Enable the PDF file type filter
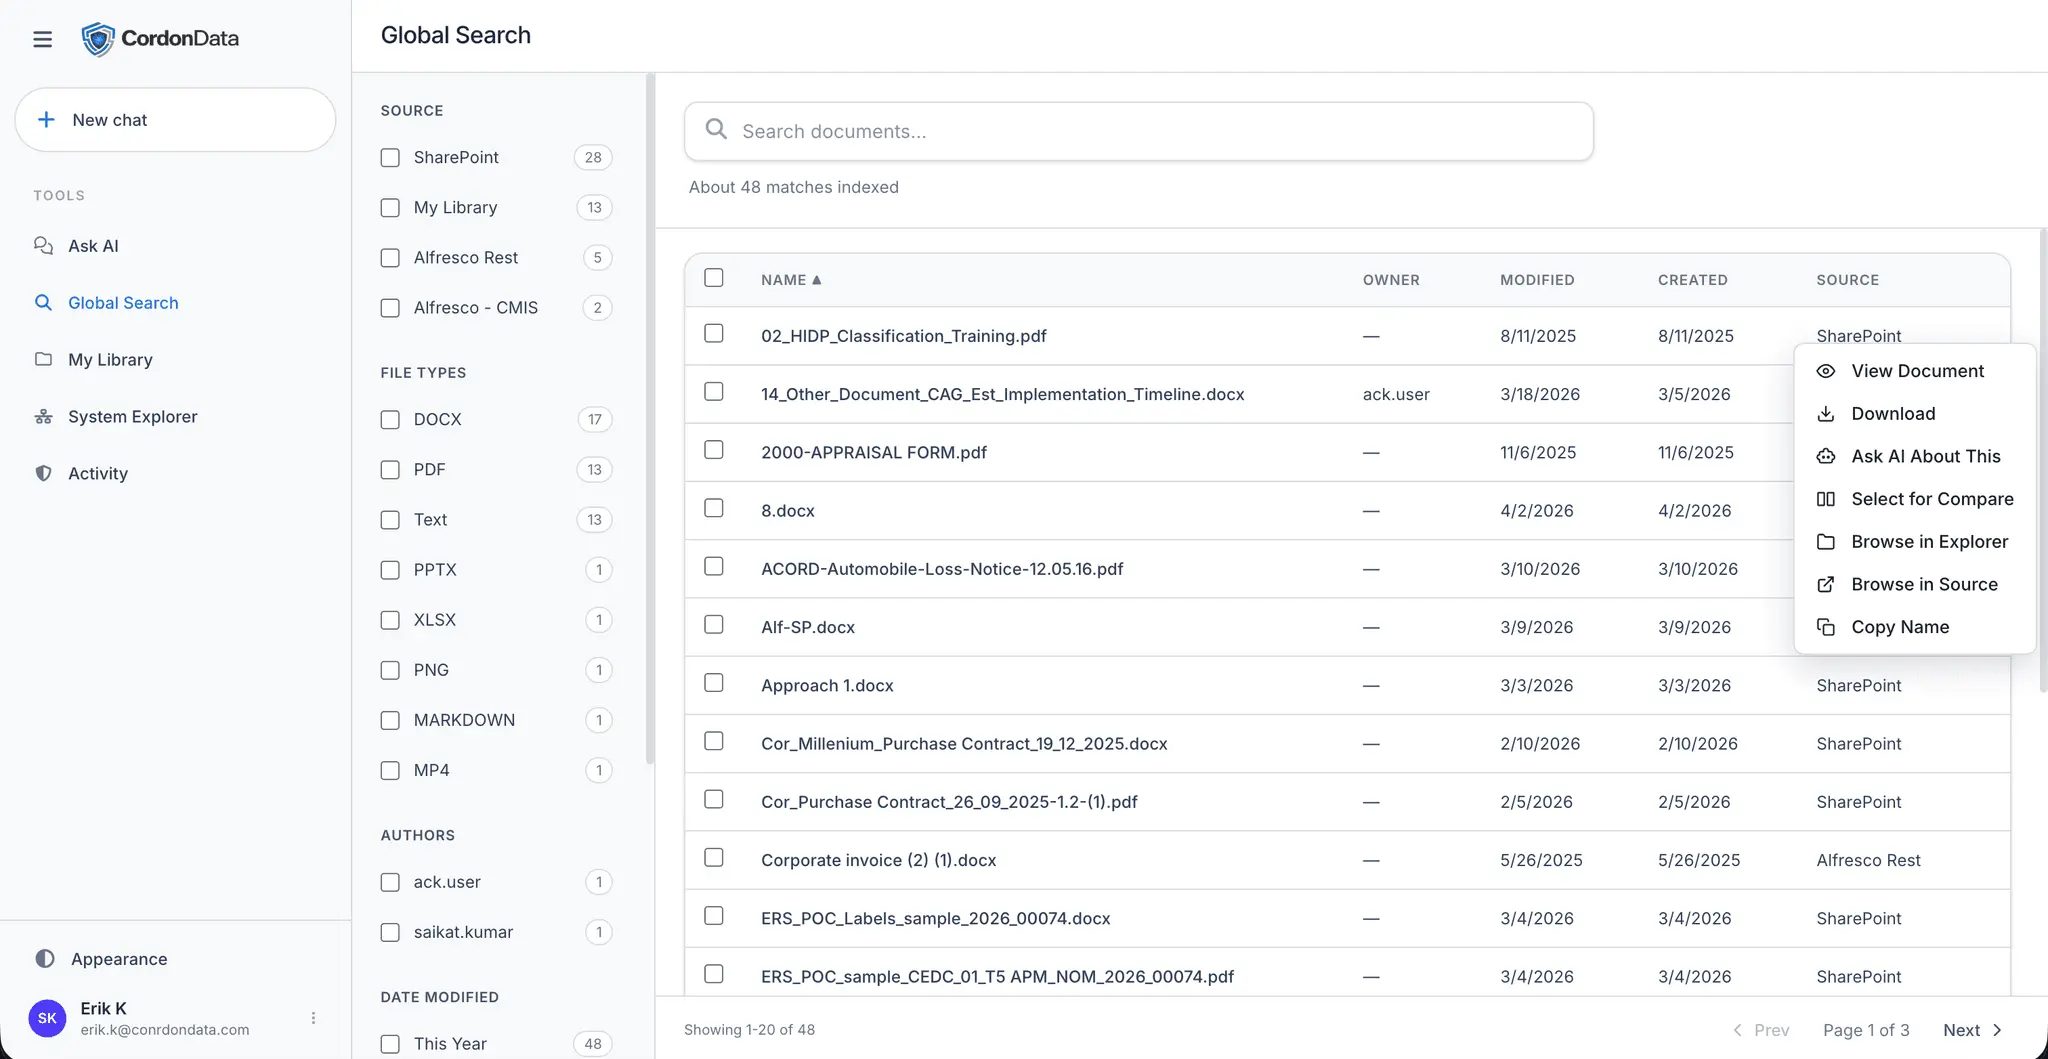Screen dimensions: 2048x1059 pyautogui.click(x=390, y=470)
